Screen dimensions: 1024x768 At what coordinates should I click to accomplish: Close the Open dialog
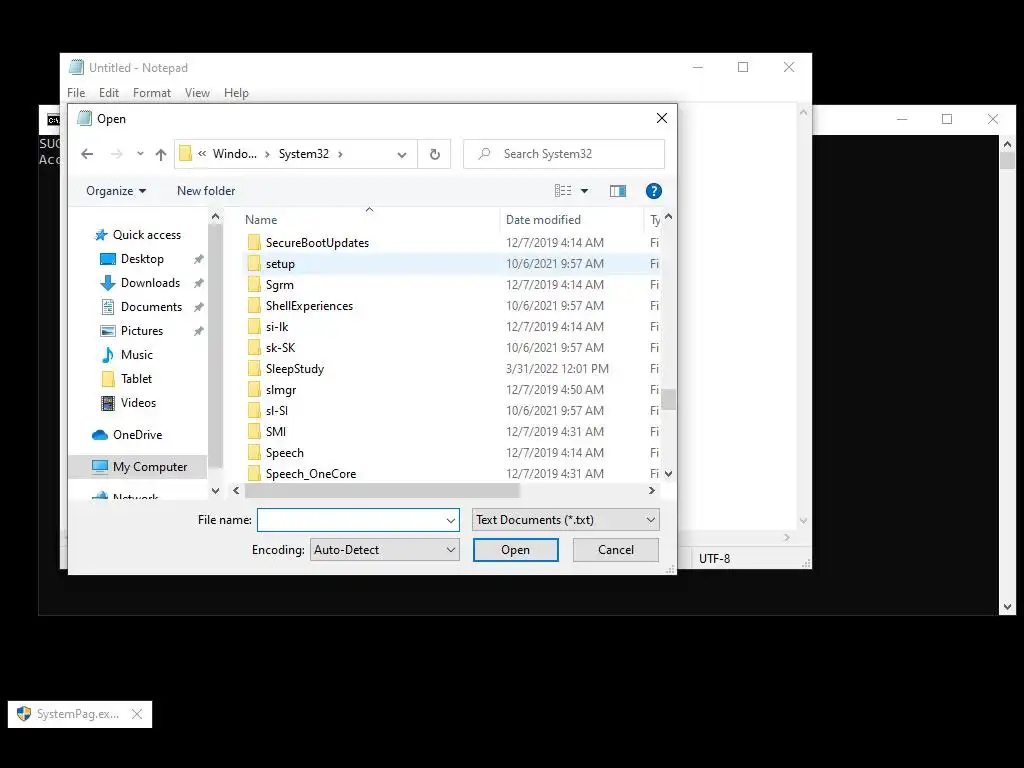pyautogui.click(x=662, y=118)
